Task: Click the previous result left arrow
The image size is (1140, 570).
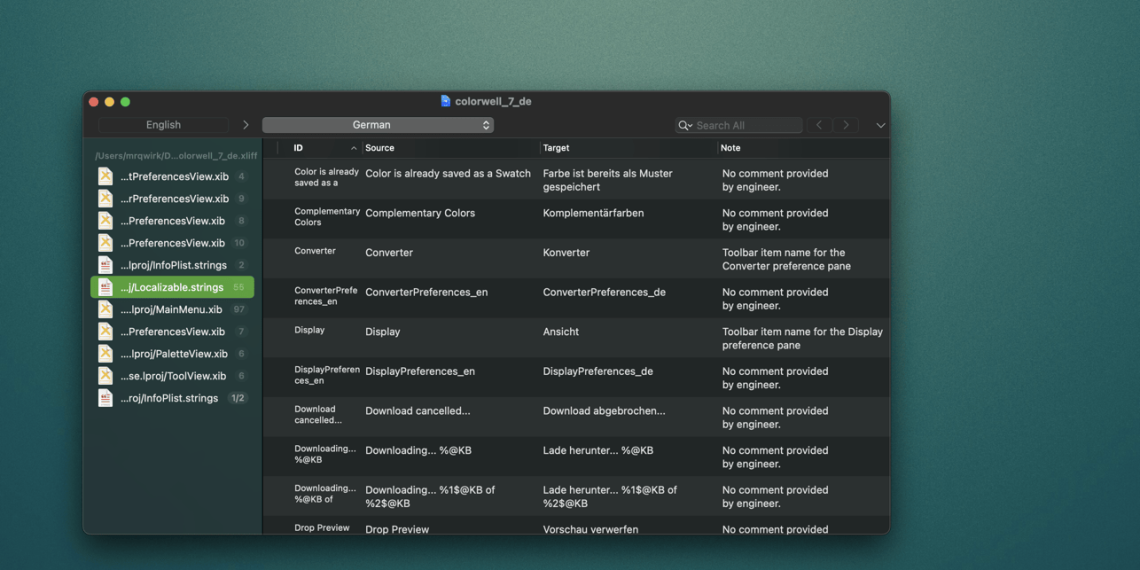Action: click(819, 125)
